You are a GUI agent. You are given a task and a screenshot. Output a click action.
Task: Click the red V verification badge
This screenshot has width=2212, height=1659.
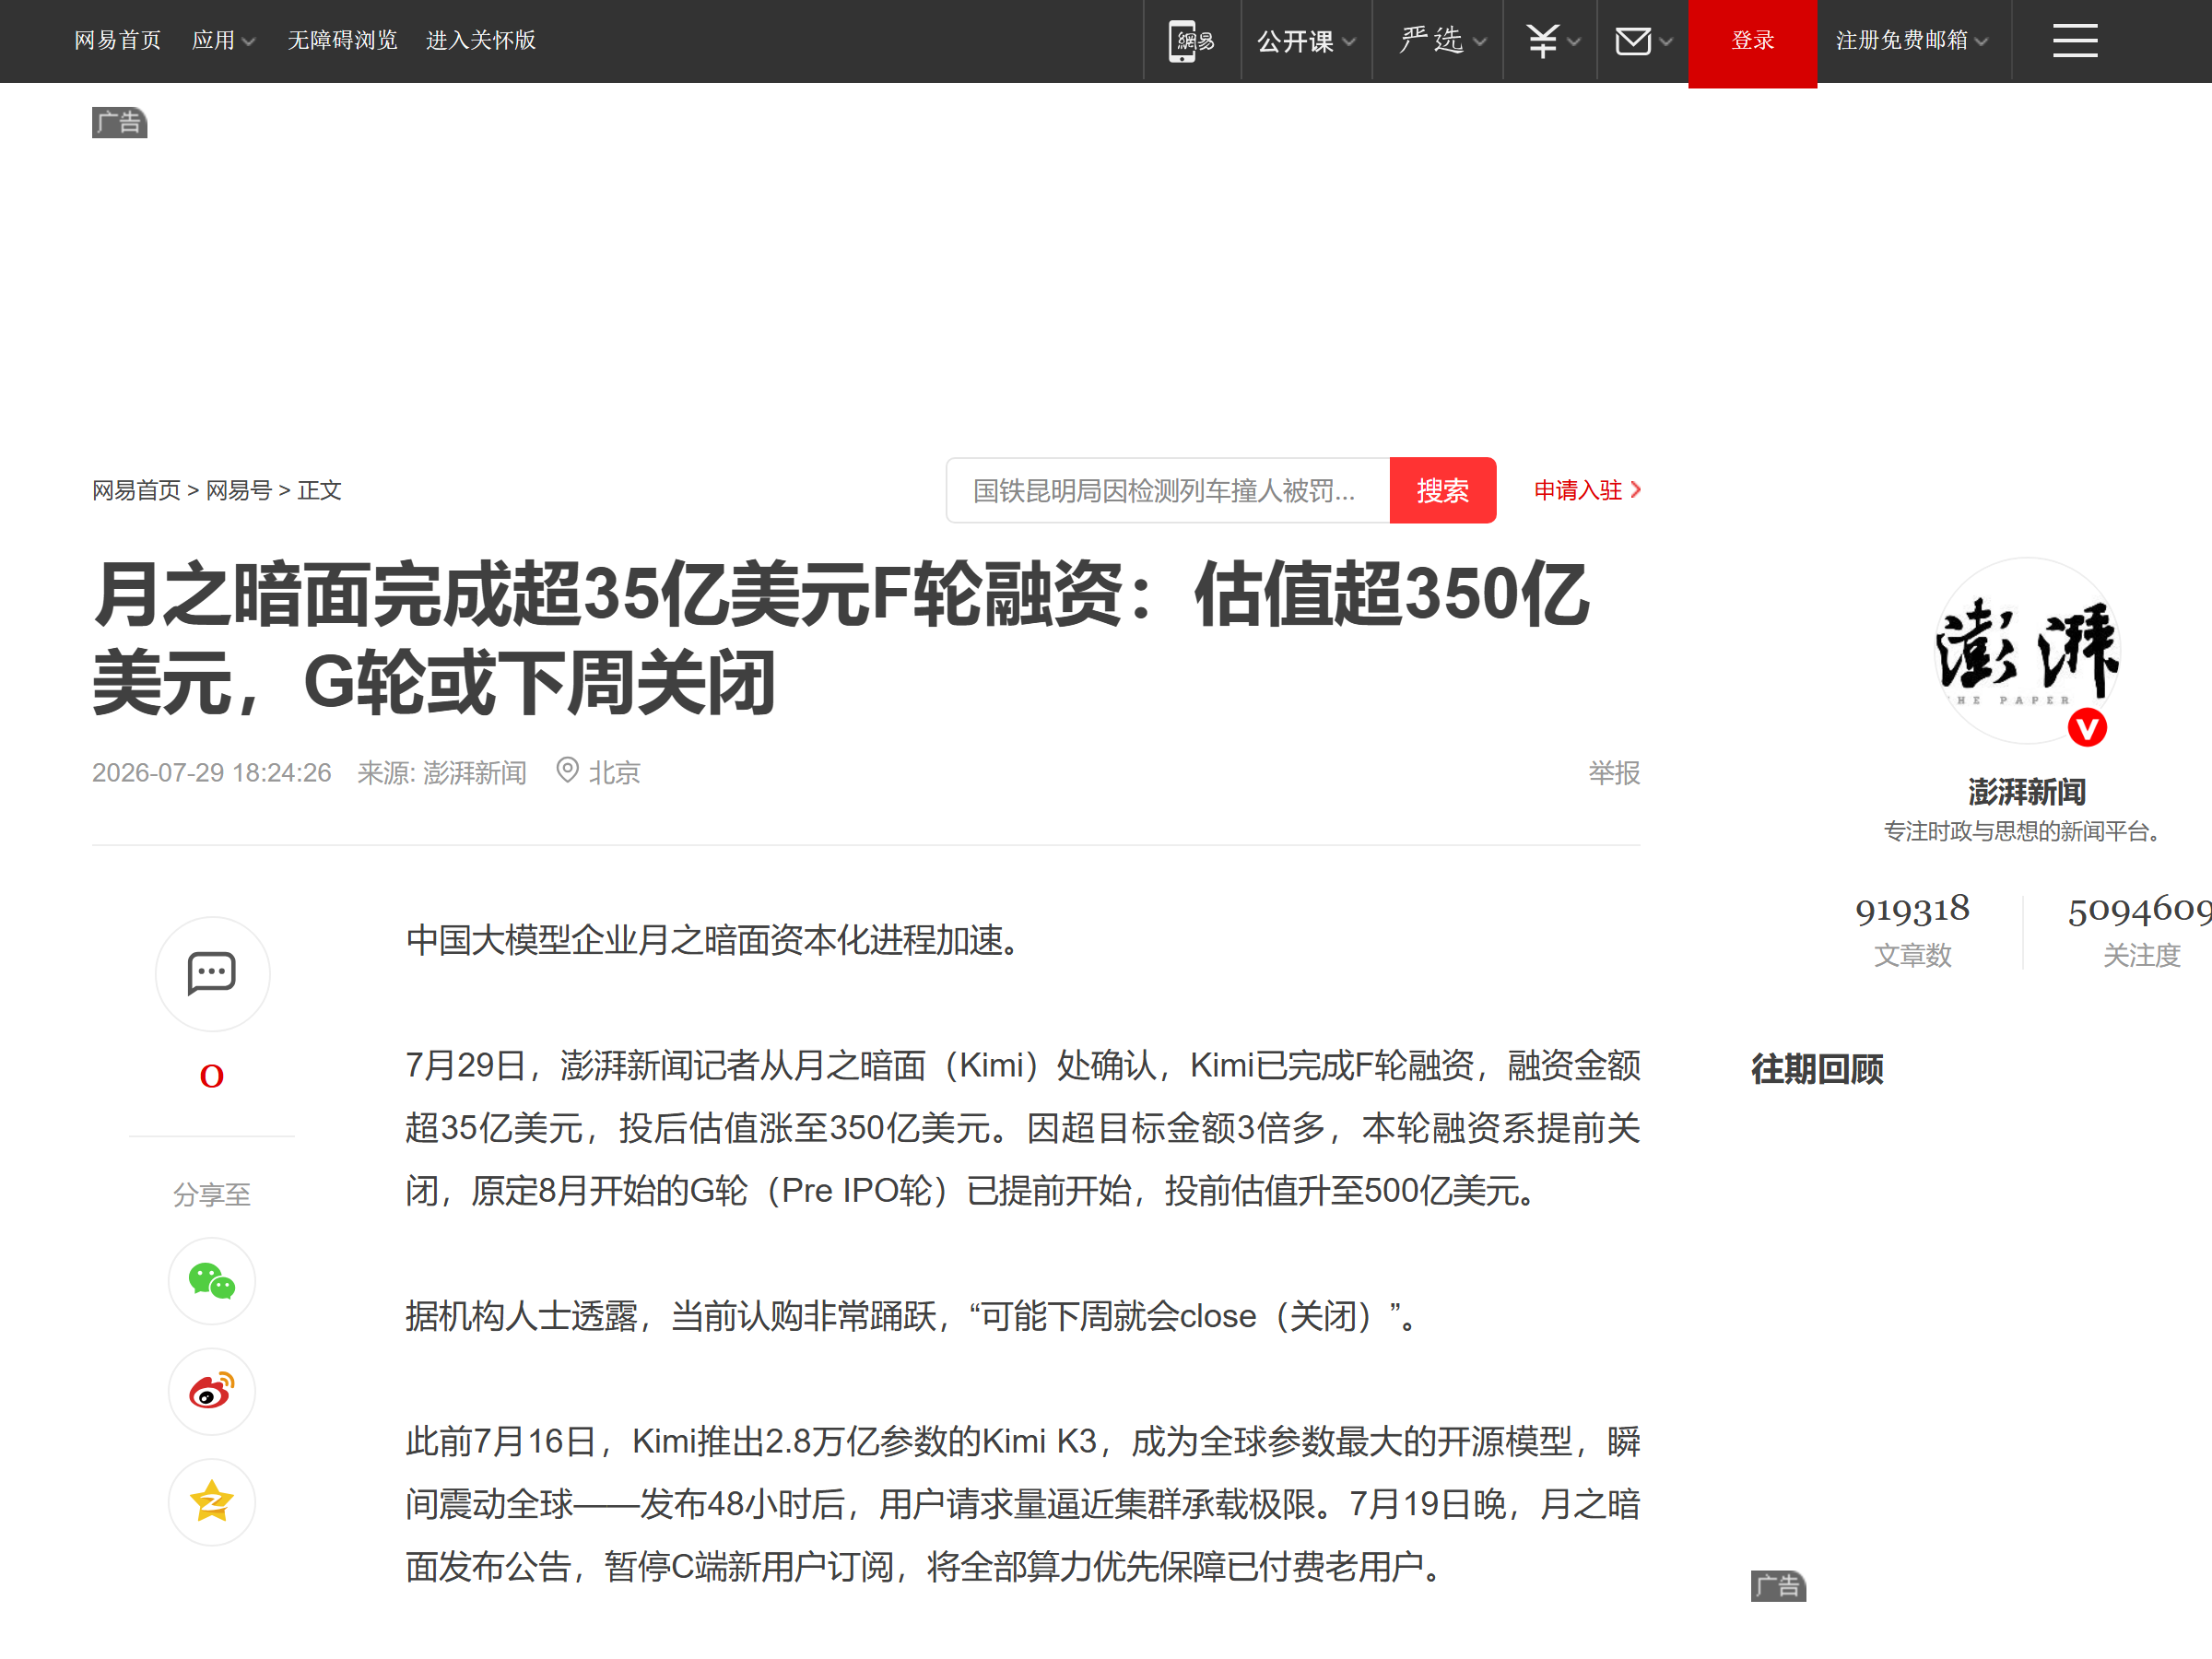[2087, 728]
